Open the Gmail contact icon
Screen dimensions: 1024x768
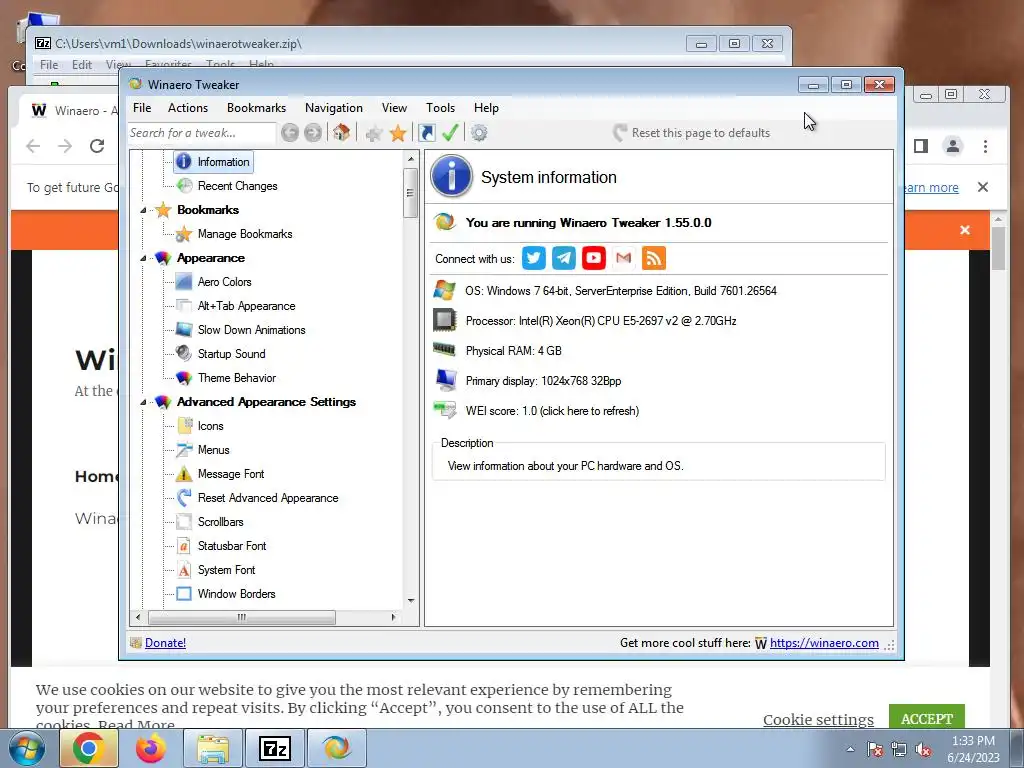click(624, 258)
